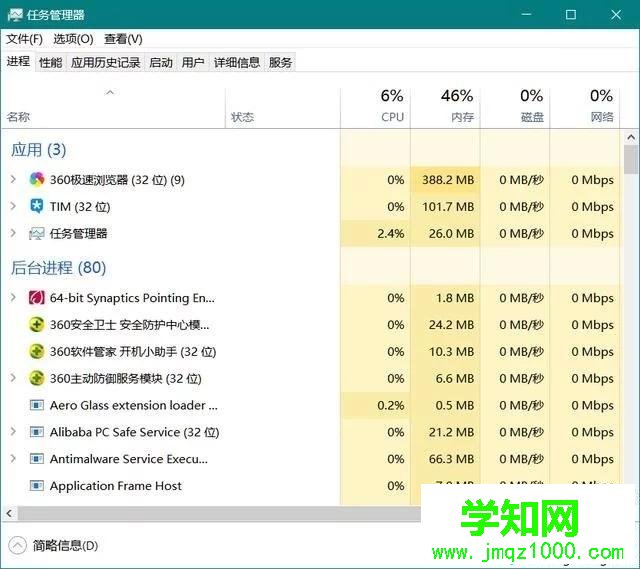The image size is (640, 569).
Task: Click the vertical scrollbar thumb
Action: click(631, 159)
